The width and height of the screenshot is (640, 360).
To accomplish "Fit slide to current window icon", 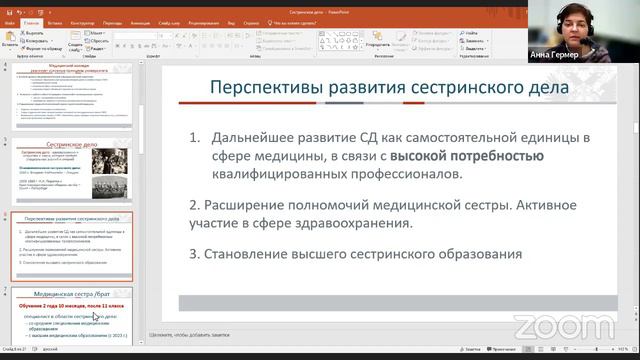I will point(635,349).
